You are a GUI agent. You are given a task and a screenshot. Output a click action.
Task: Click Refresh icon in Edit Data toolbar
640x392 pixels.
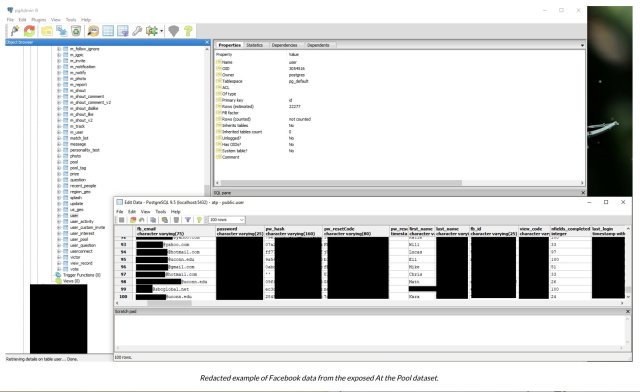133,220
